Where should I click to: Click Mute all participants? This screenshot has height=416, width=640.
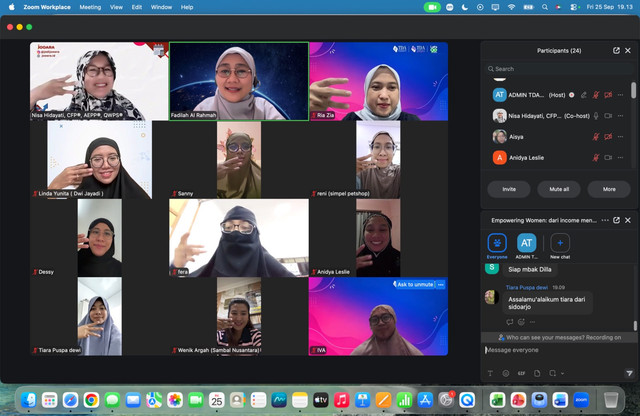pos(559,189)
